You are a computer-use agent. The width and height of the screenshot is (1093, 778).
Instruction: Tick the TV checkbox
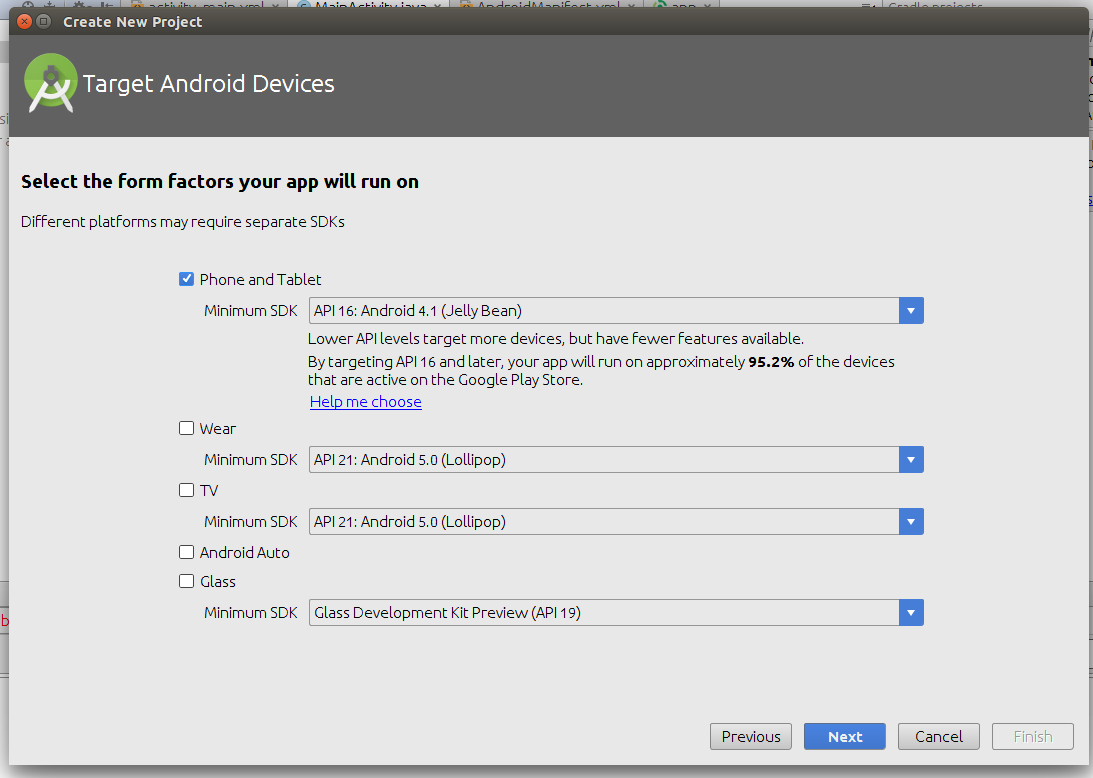click(x=186, y=490)
